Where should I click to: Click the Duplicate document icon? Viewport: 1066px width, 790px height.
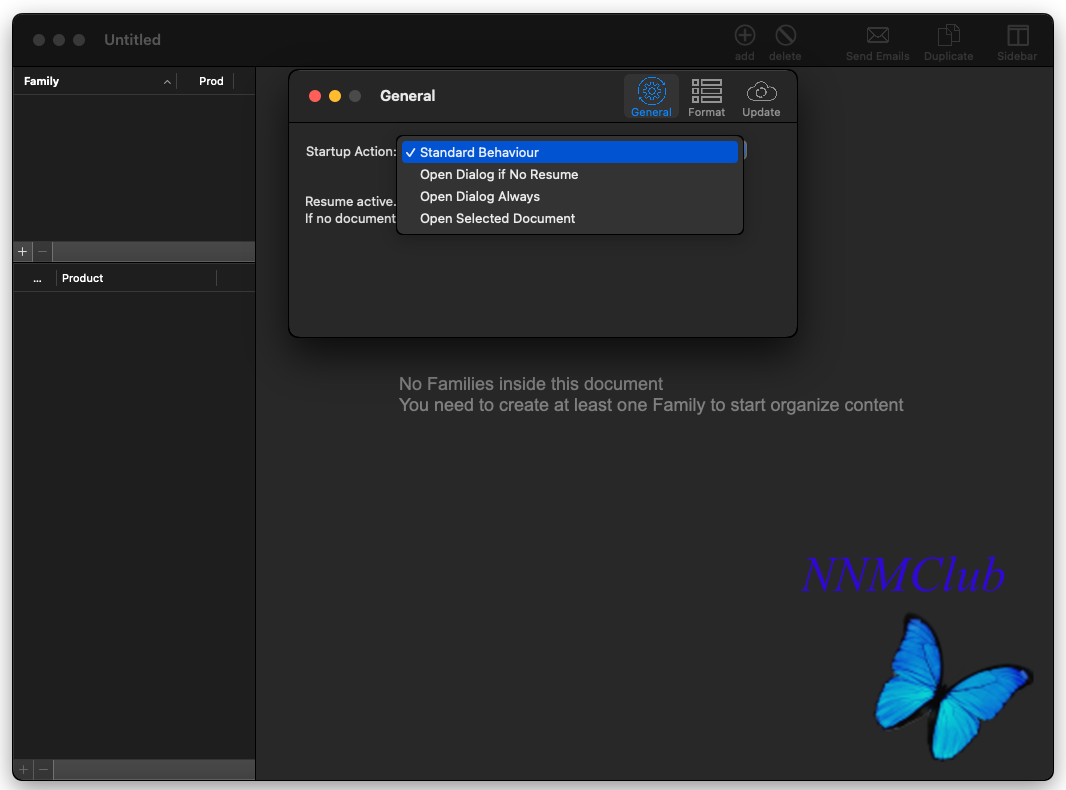pyautogui.click(x=948, y=36)
